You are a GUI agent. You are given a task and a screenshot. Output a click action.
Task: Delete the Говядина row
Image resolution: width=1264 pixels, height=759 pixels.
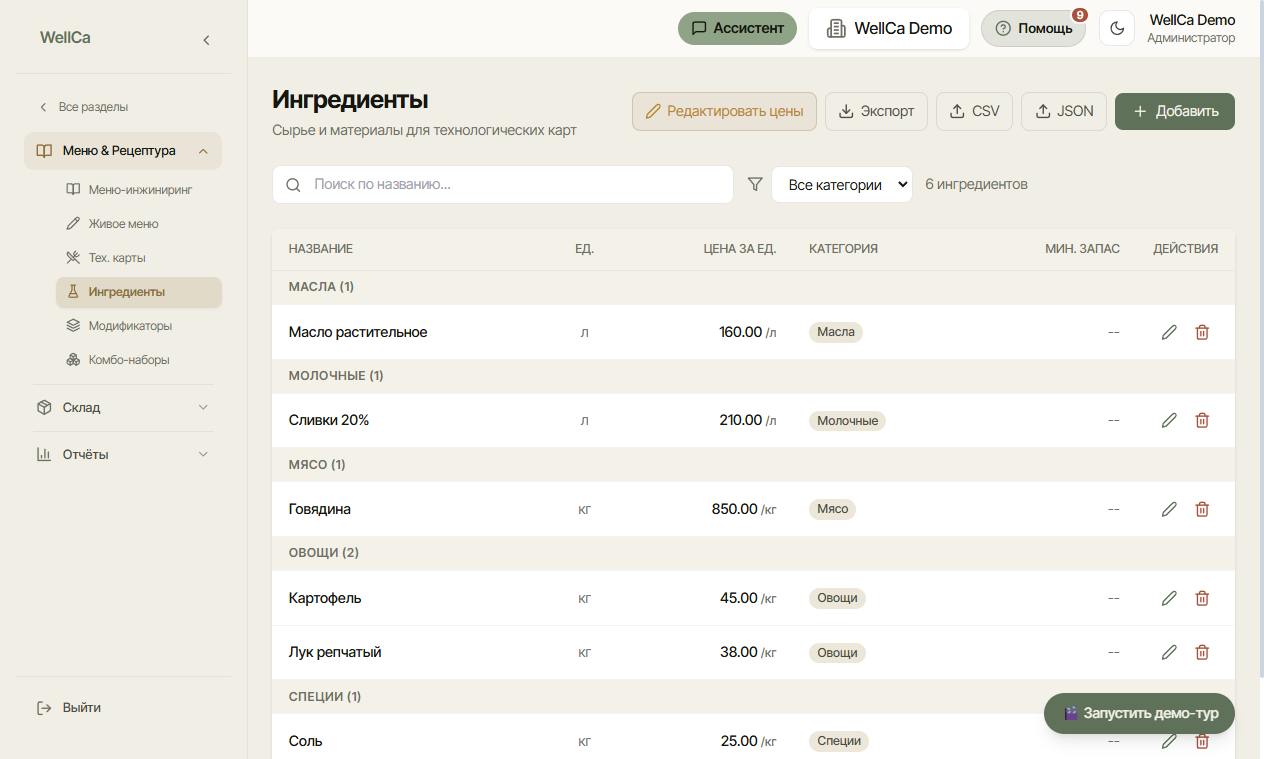tap(1202, 509)
